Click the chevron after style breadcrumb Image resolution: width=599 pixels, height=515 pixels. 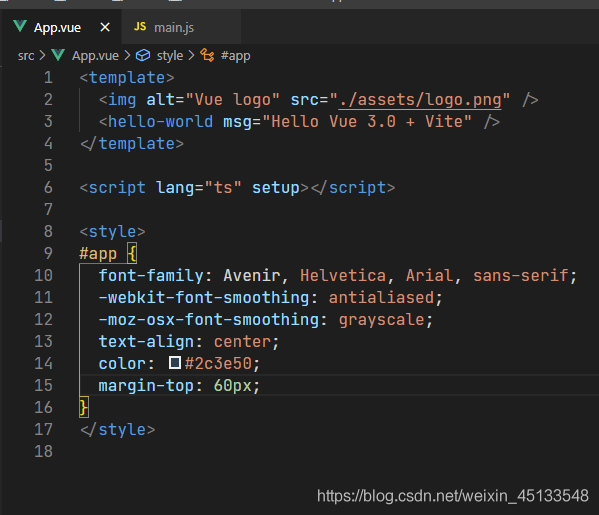pos(191,56)
